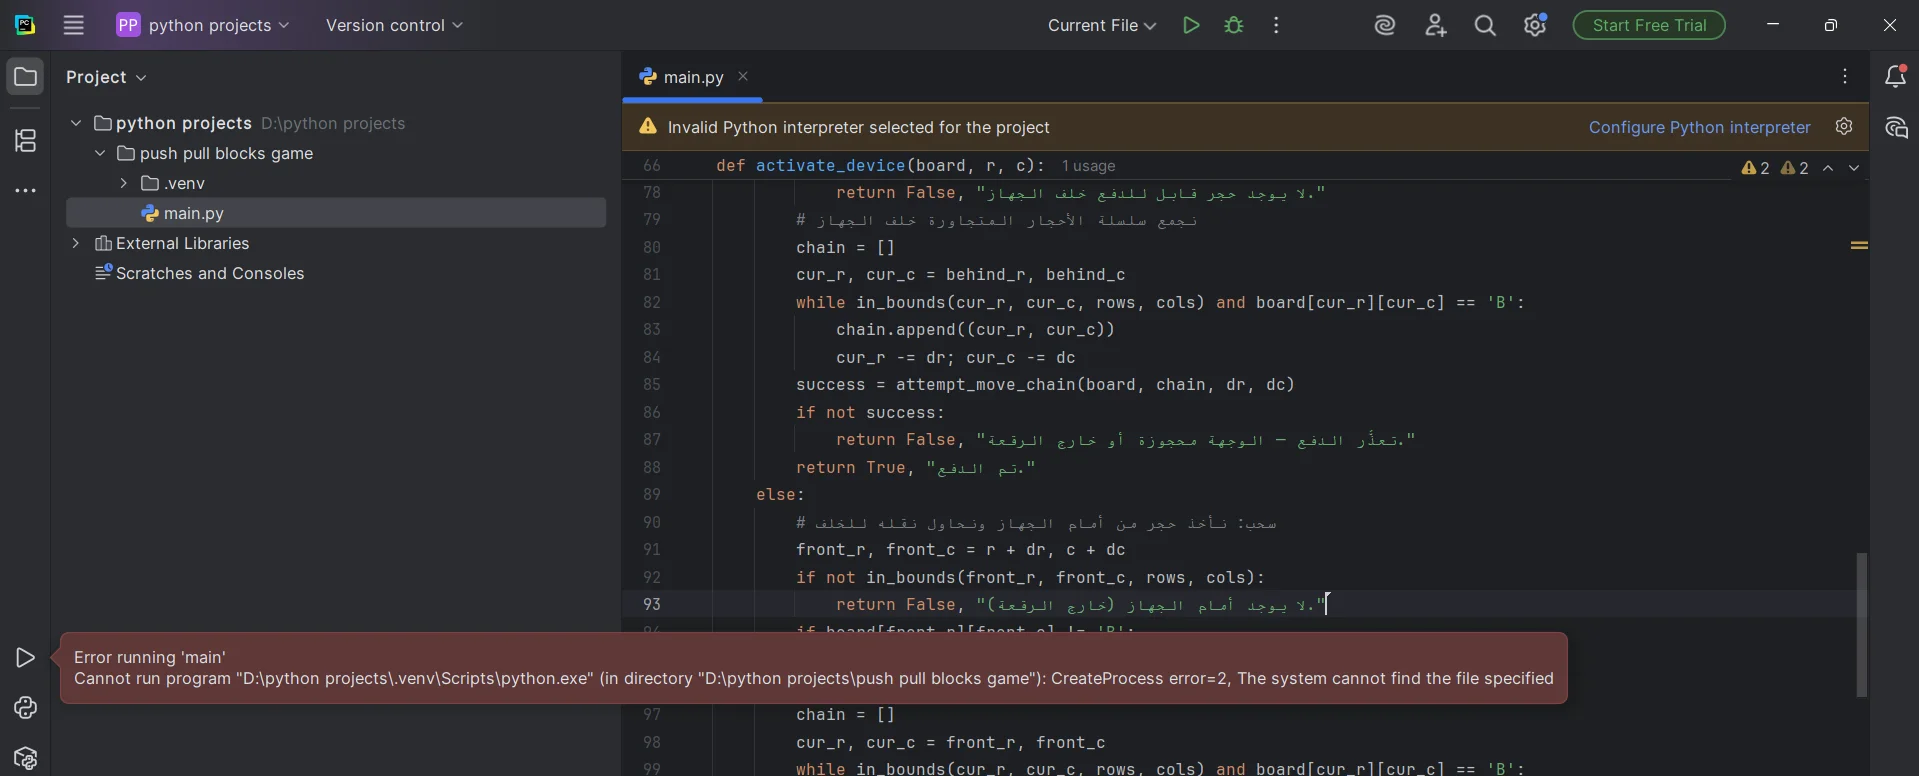
Task: Toggle the Project tool window folder icon
Action: (25, 76)
